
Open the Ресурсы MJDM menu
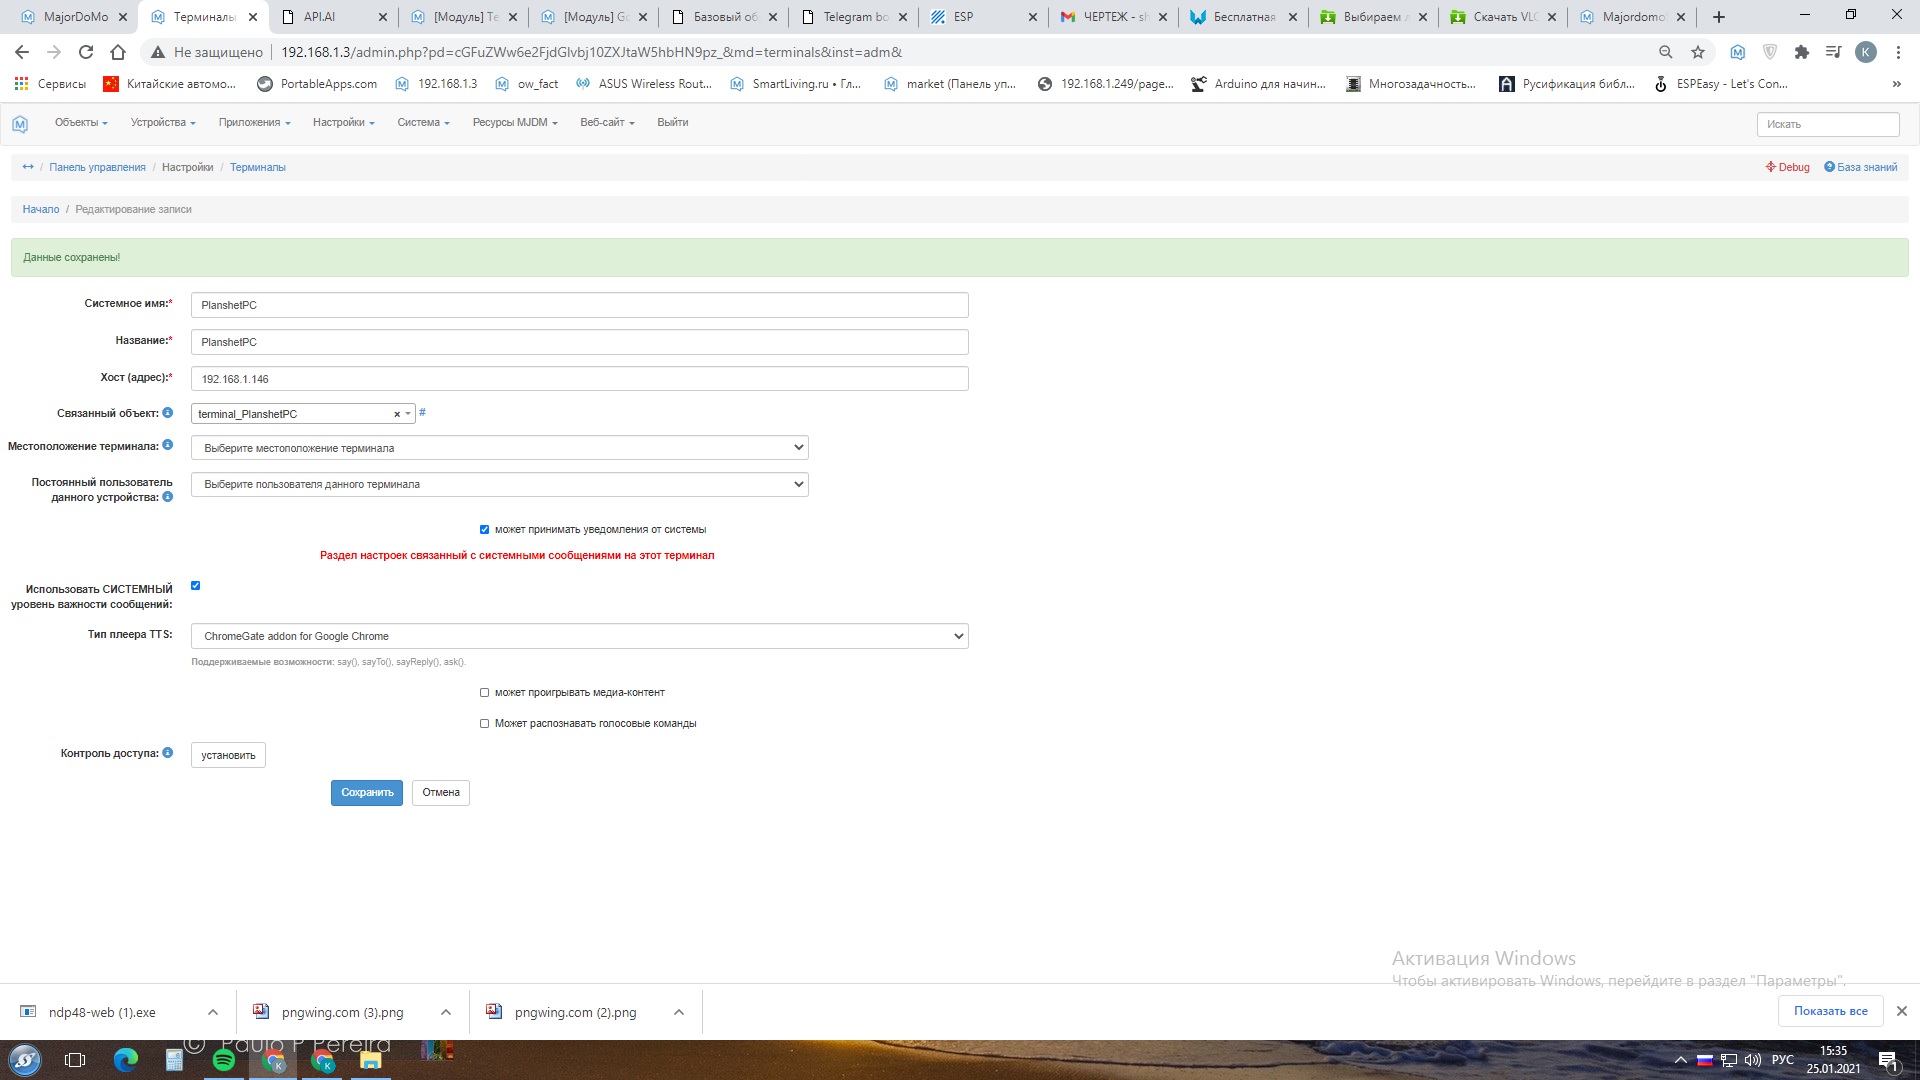(514, 122)
